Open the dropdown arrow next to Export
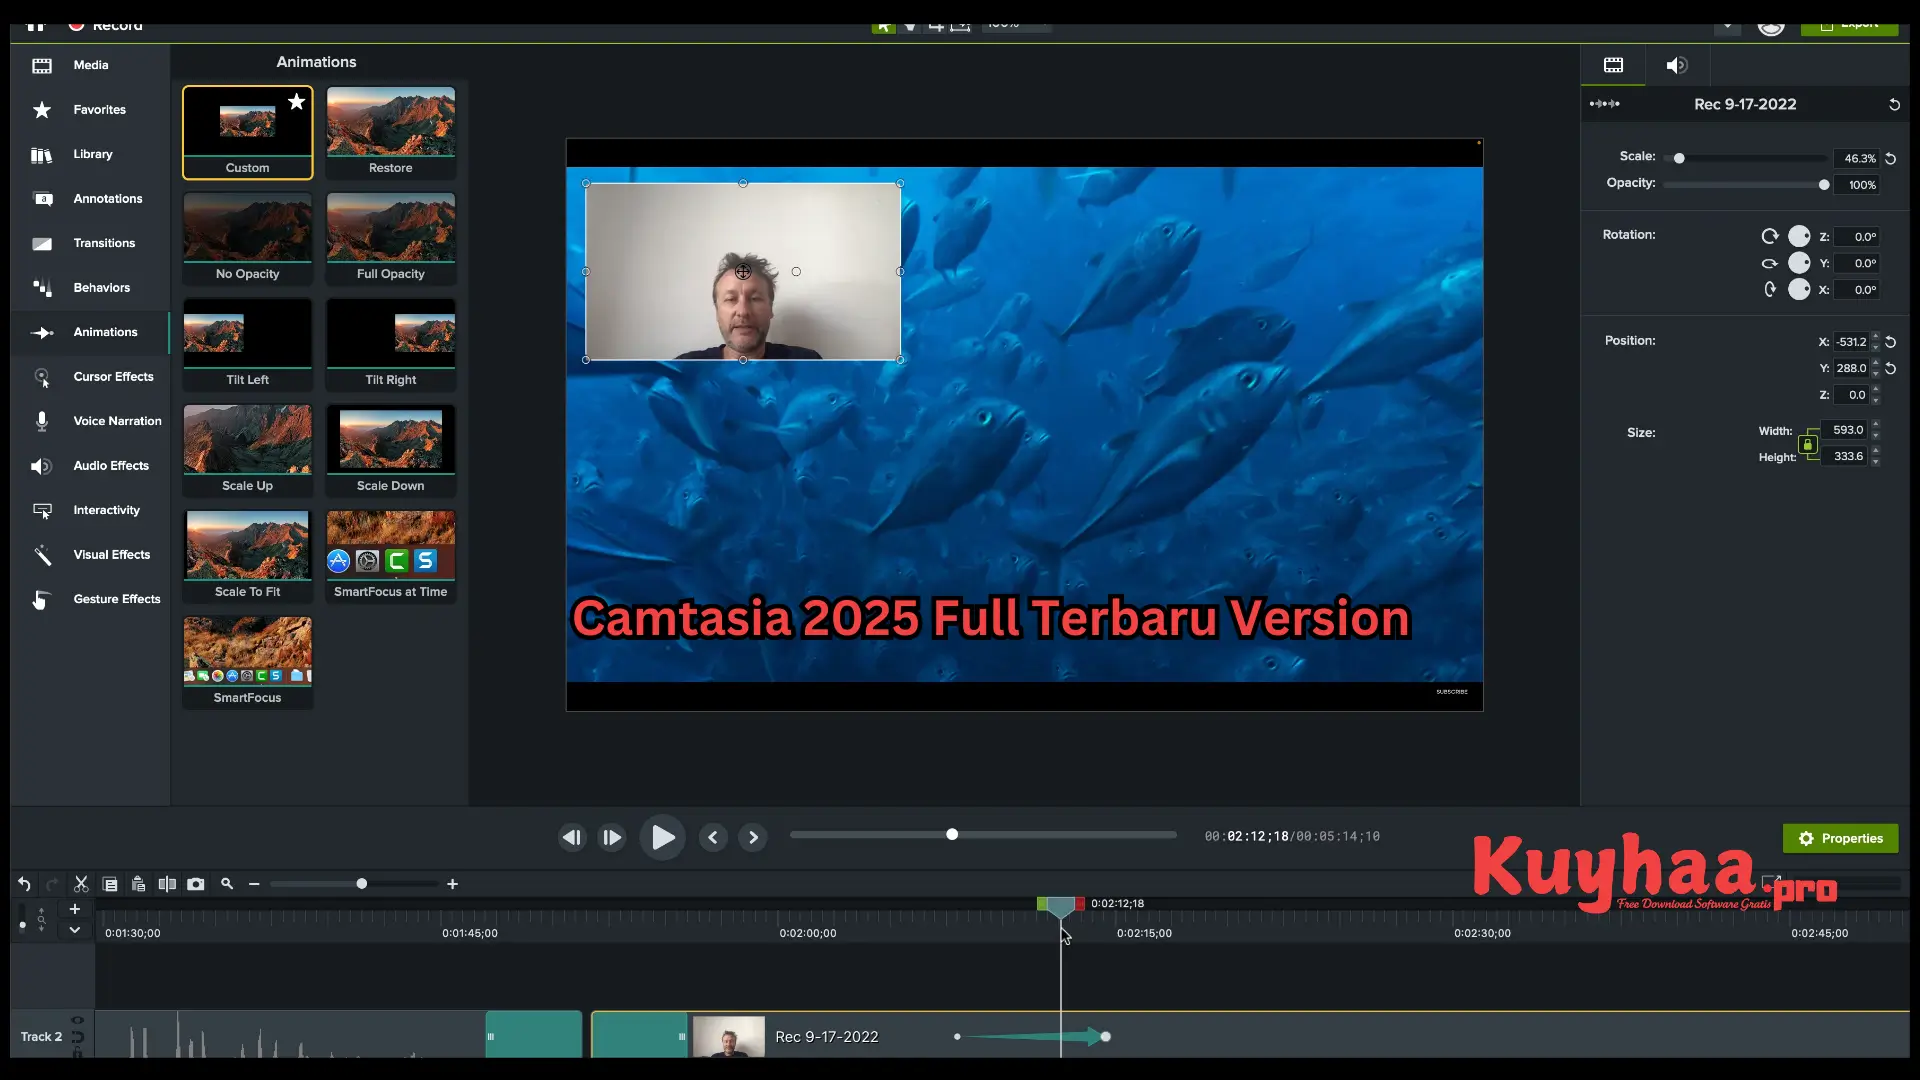Screen dimensions: 1920x1080 1727,28
